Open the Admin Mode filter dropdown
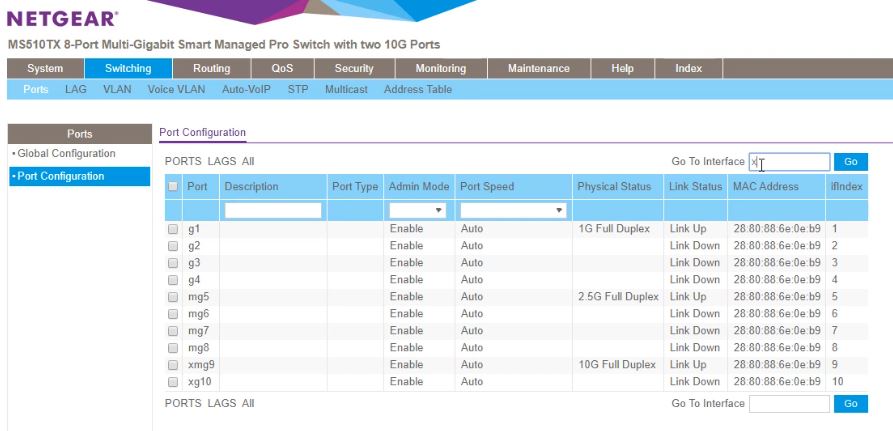Screen dimensions: 893x431 [x=418, y=211]
